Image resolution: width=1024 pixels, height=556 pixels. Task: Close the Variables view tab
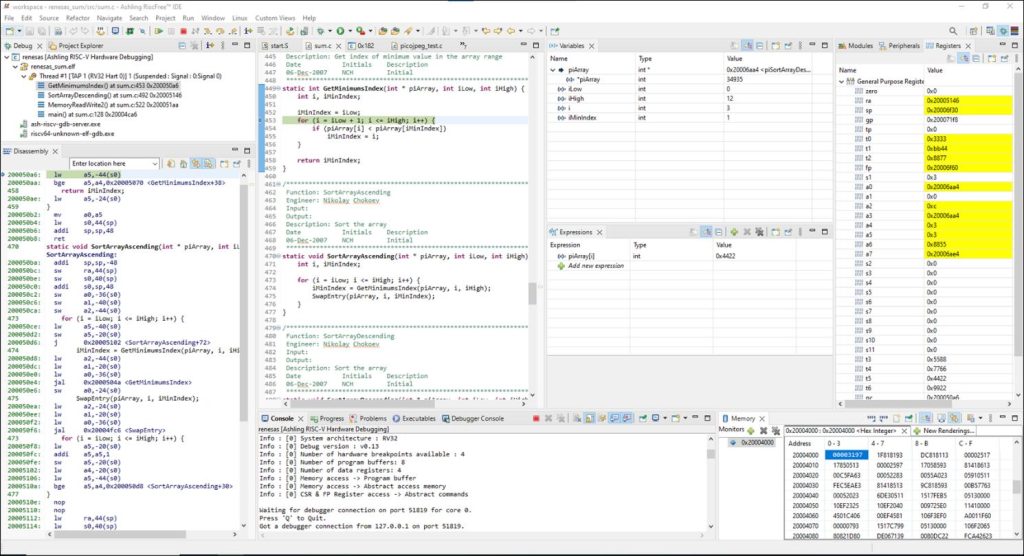pyautogui.click(x=591, y=46)
